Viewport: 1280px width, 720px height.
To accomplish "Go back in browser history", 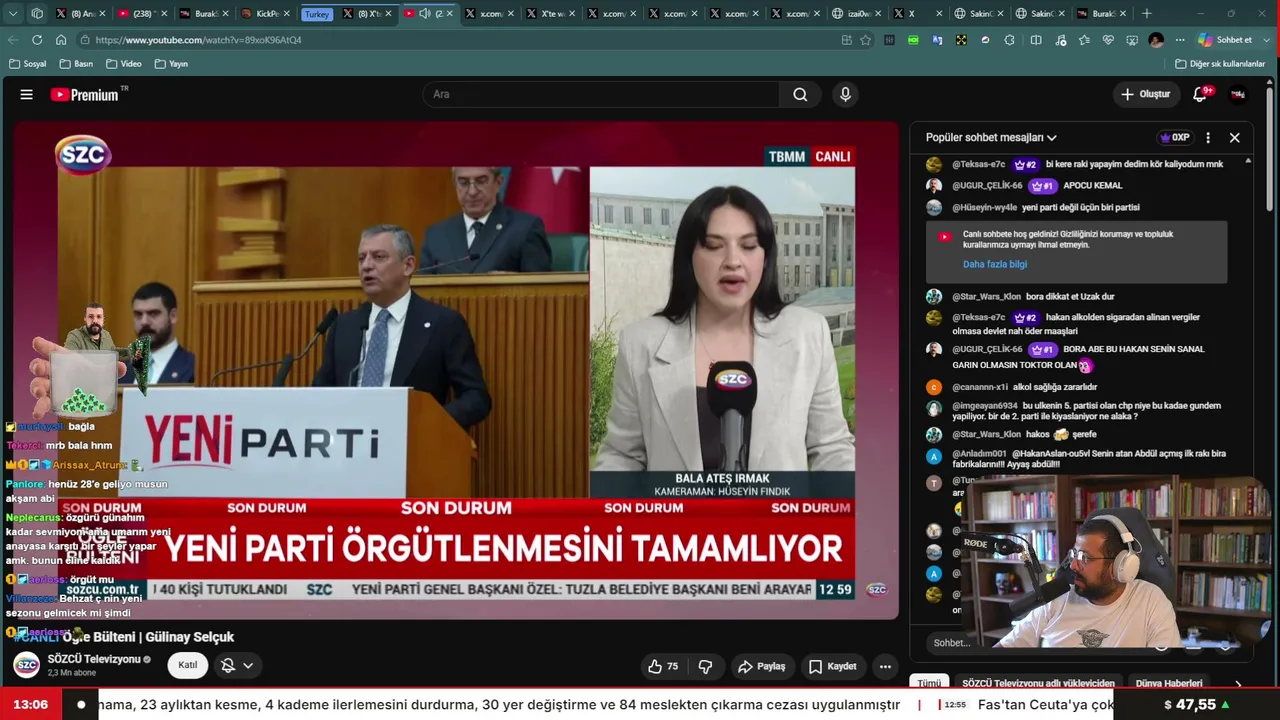I will click(13, 40).
